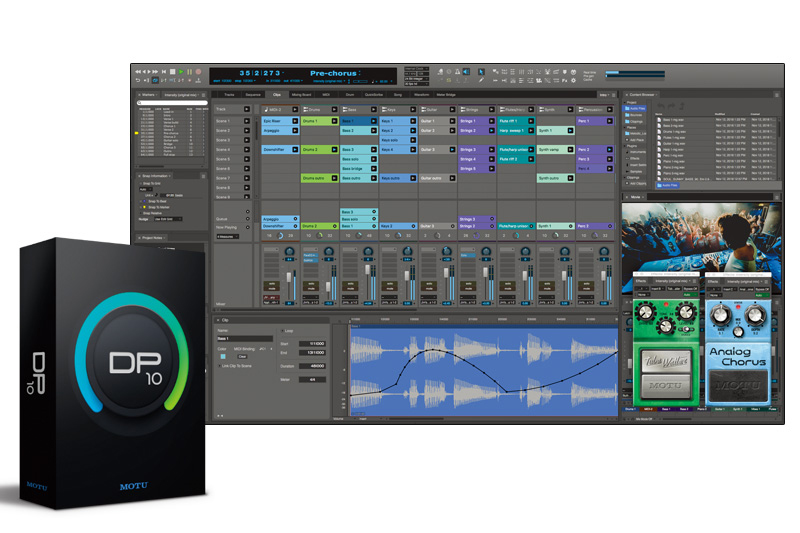Switch to the Tracks tab

pos(229,95)
